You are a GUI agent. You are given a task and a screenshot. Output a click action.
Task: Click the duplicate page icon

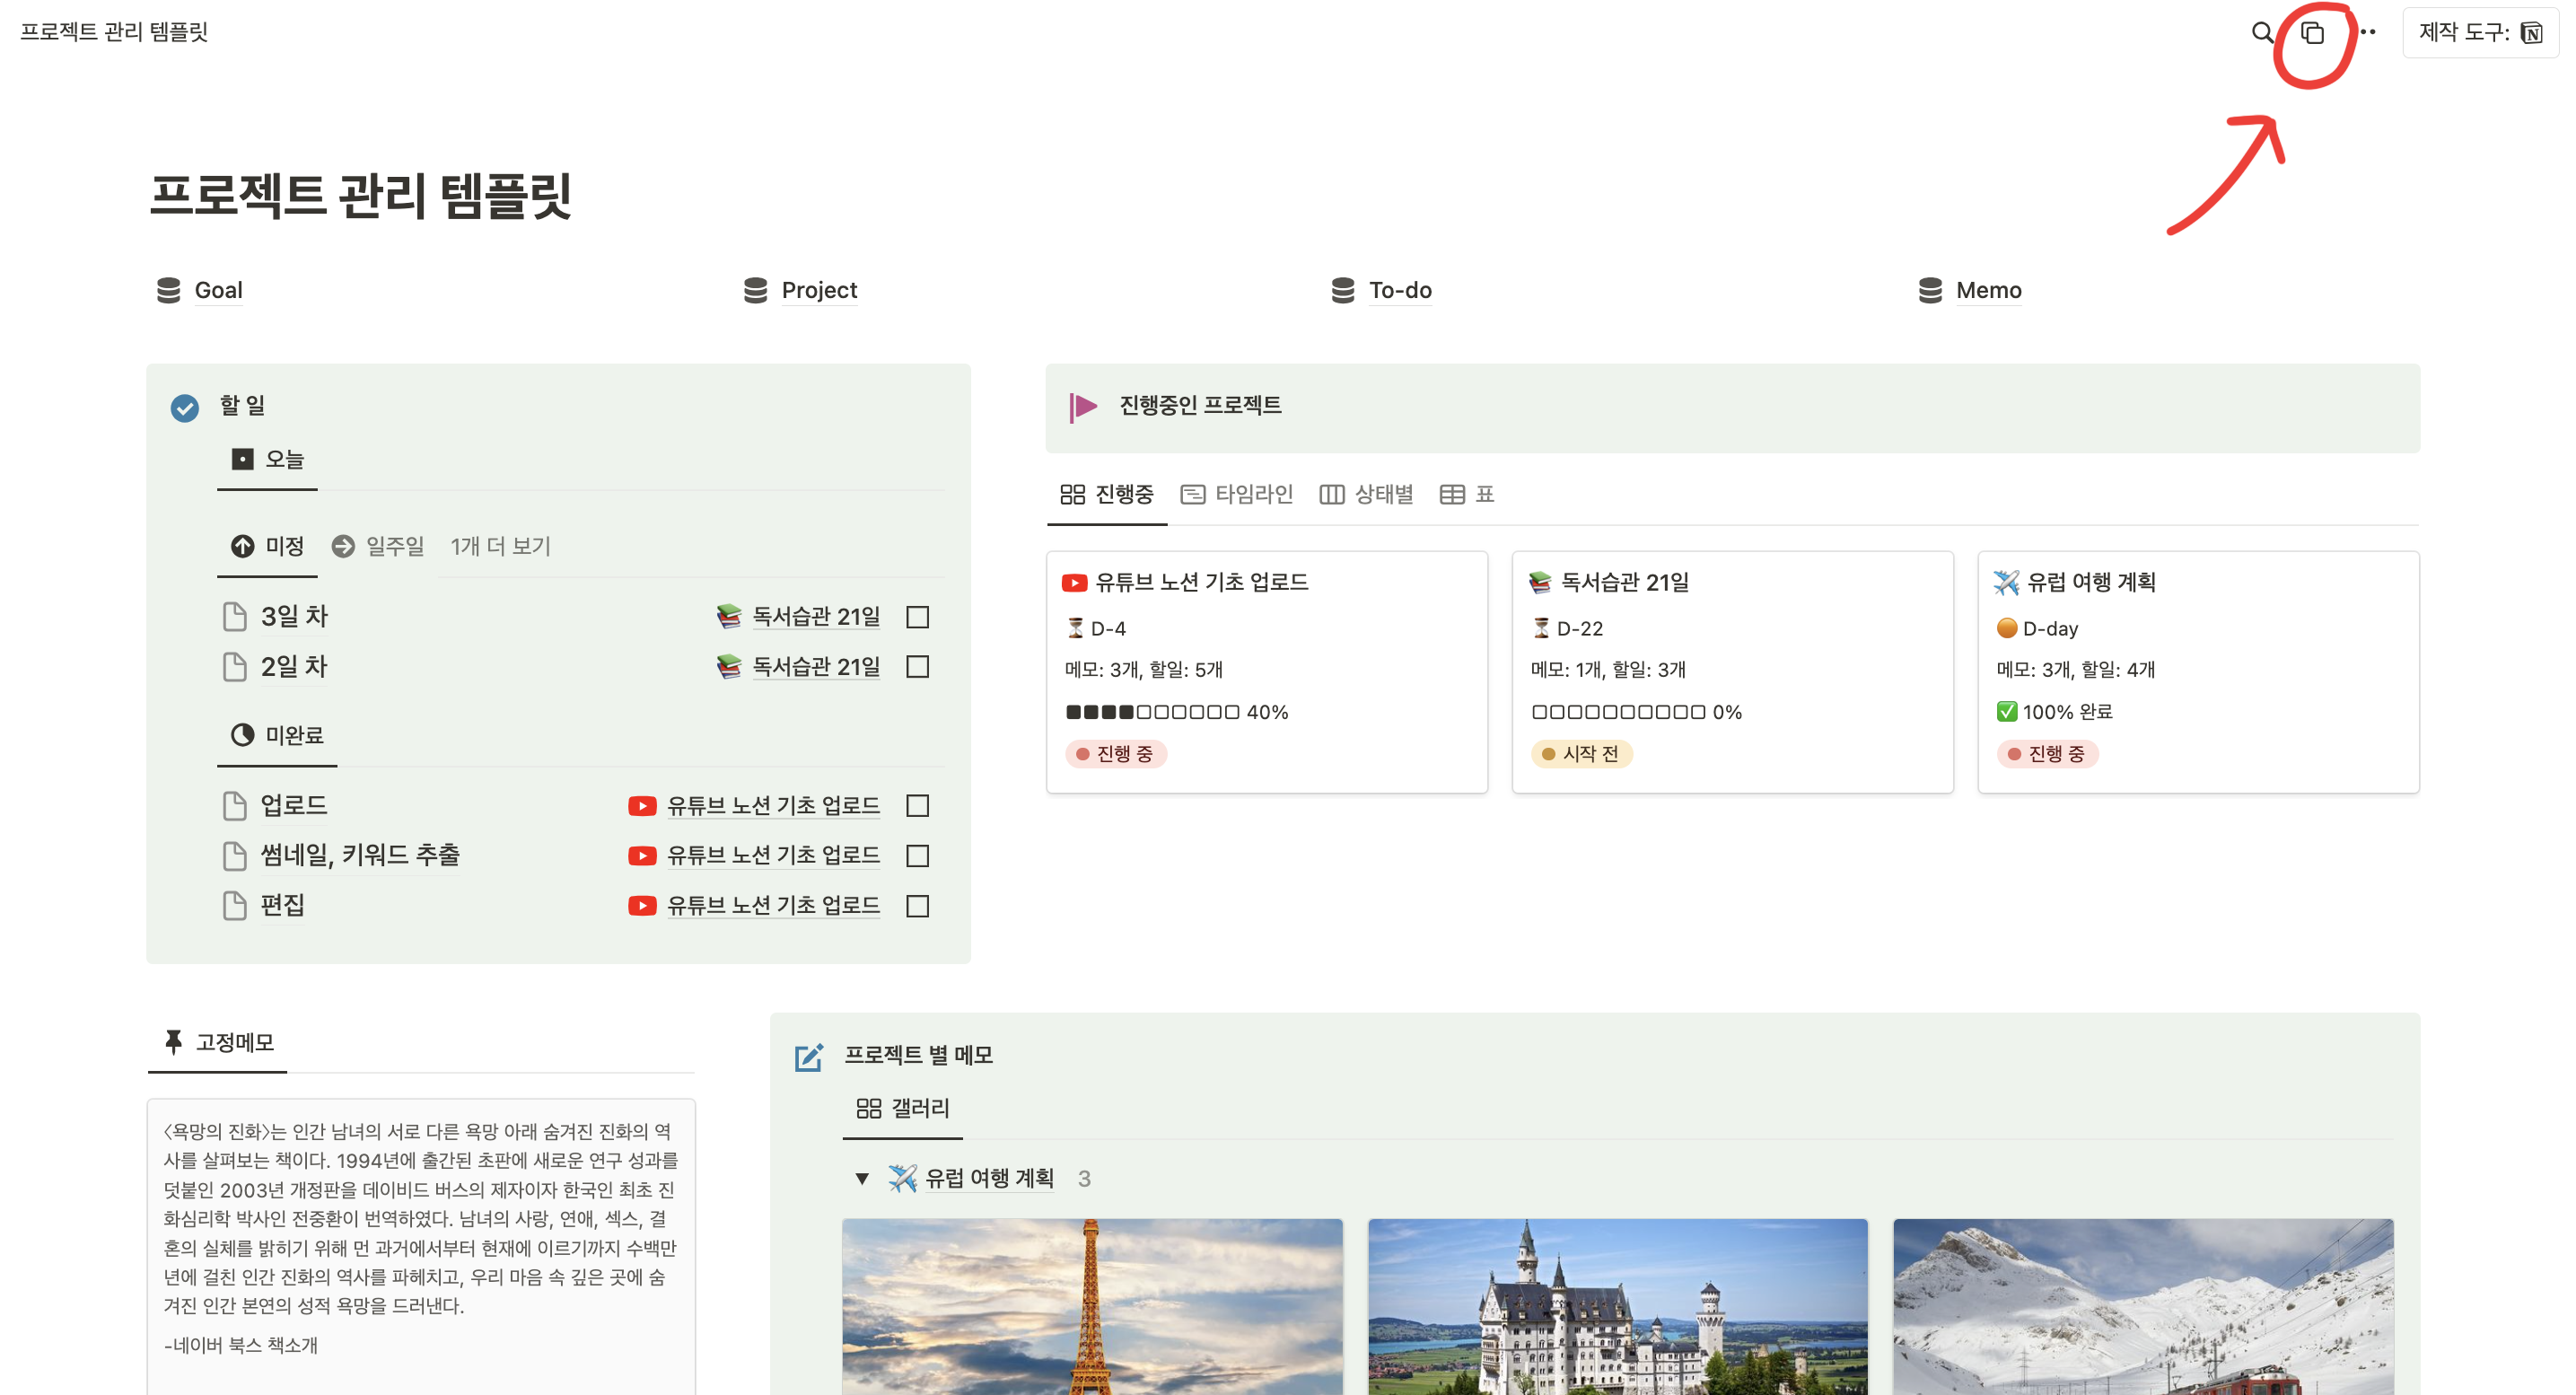pos(2312,33)
